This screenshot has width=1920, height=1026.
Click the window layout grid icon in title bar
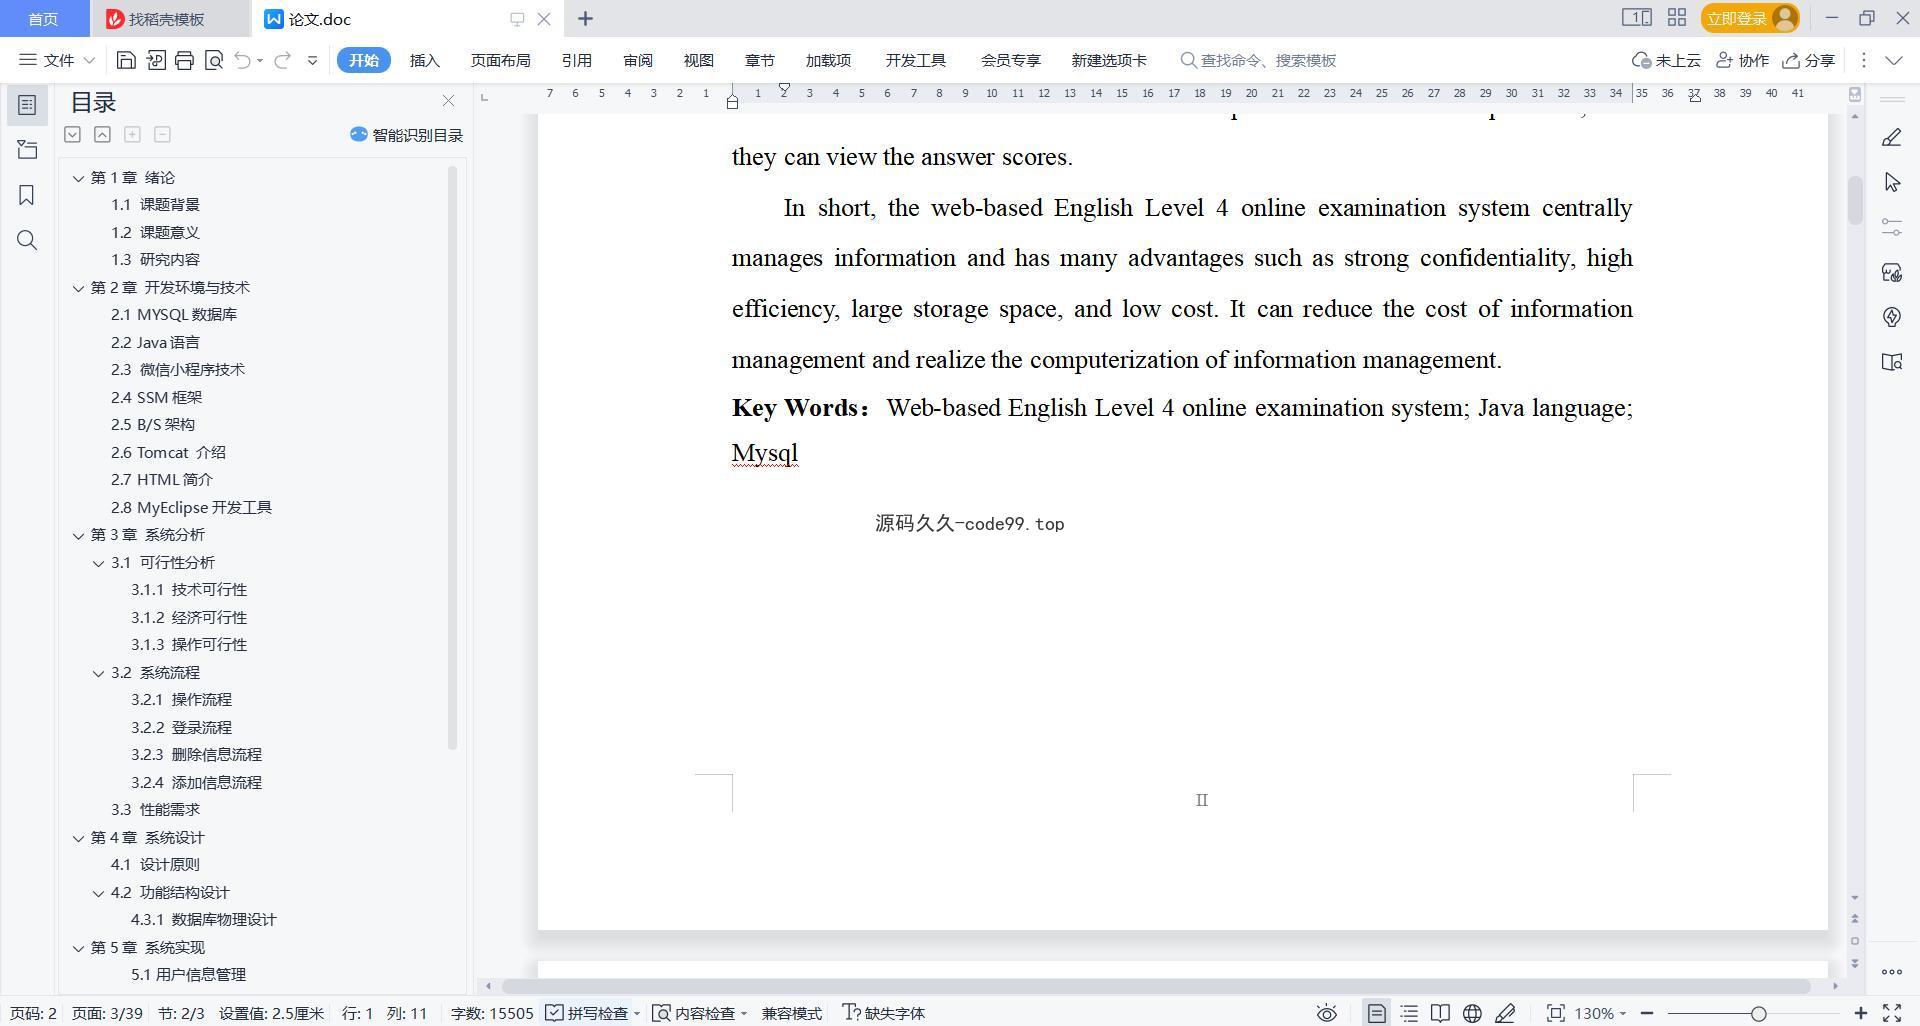[x=1677, y=18]
